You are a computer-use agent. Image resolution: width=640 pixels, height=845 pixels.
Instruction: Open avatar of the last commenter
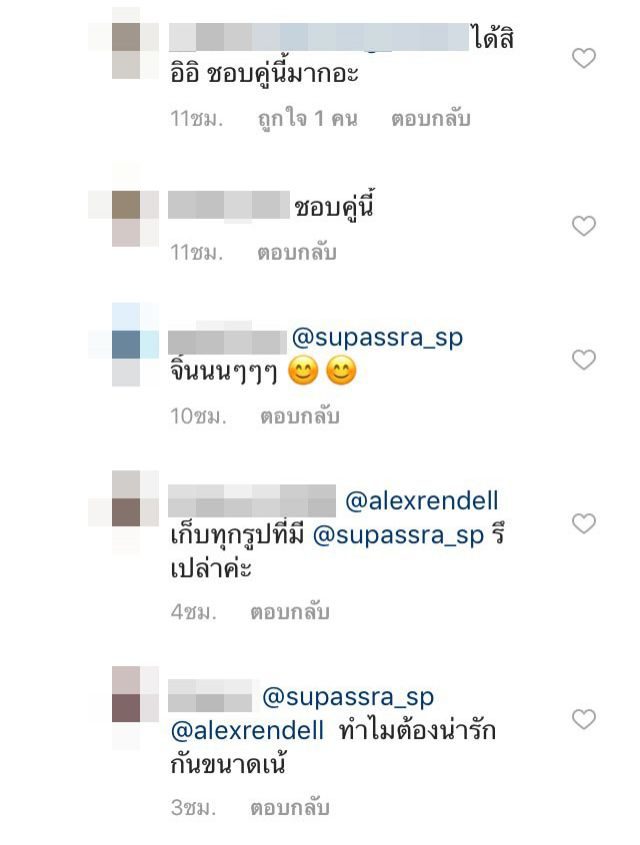126,708
